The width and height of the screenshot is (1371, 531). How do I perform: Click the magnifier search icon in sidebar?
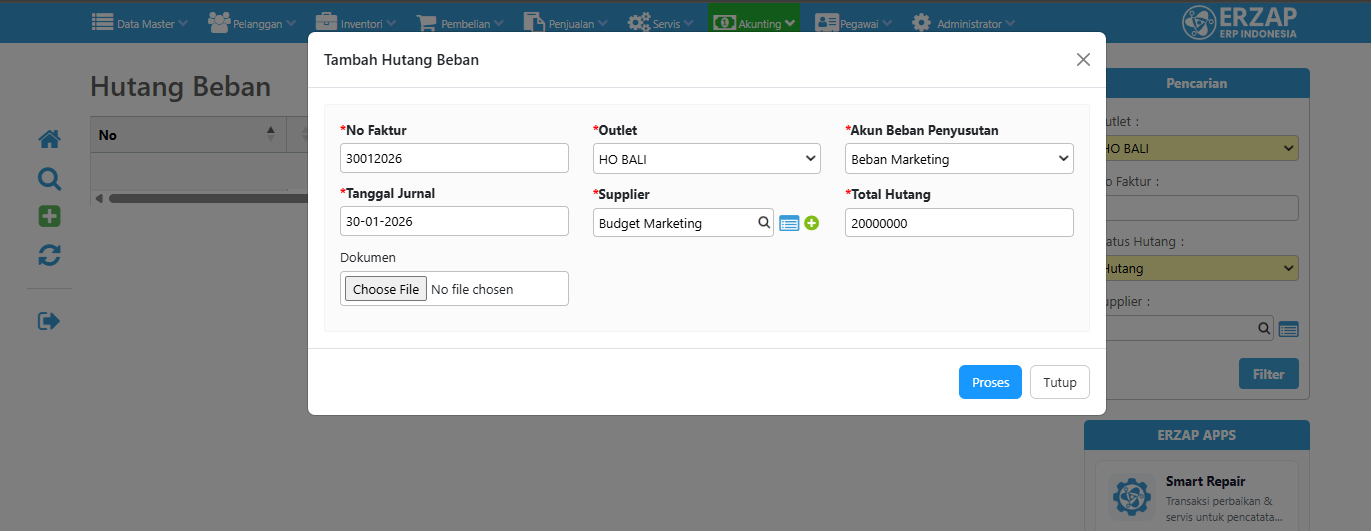pos(49,179)
